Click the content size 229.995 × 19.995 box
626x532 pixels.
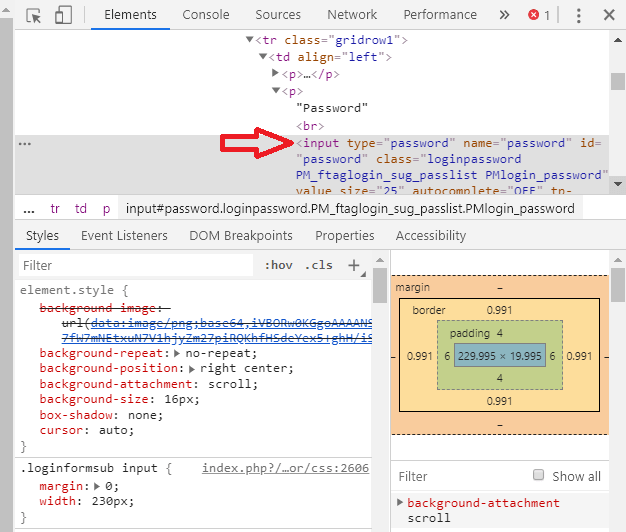499,356
